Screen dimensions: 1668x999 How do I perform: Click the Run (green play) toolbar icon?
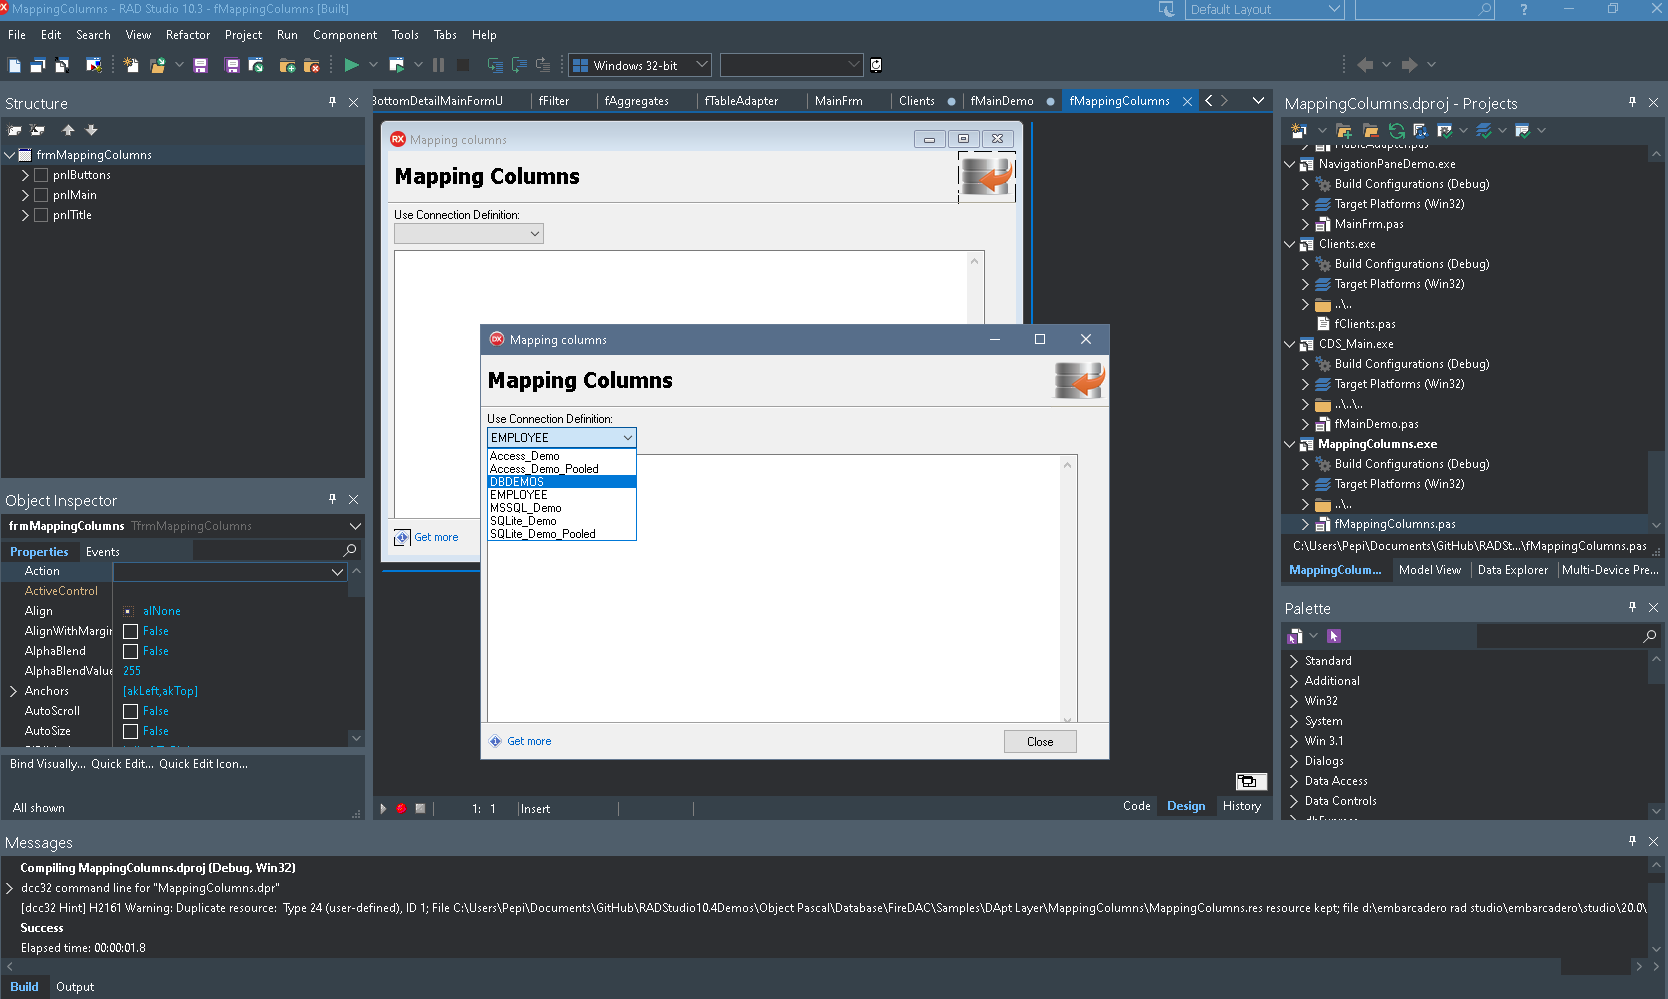click(351, 65)
